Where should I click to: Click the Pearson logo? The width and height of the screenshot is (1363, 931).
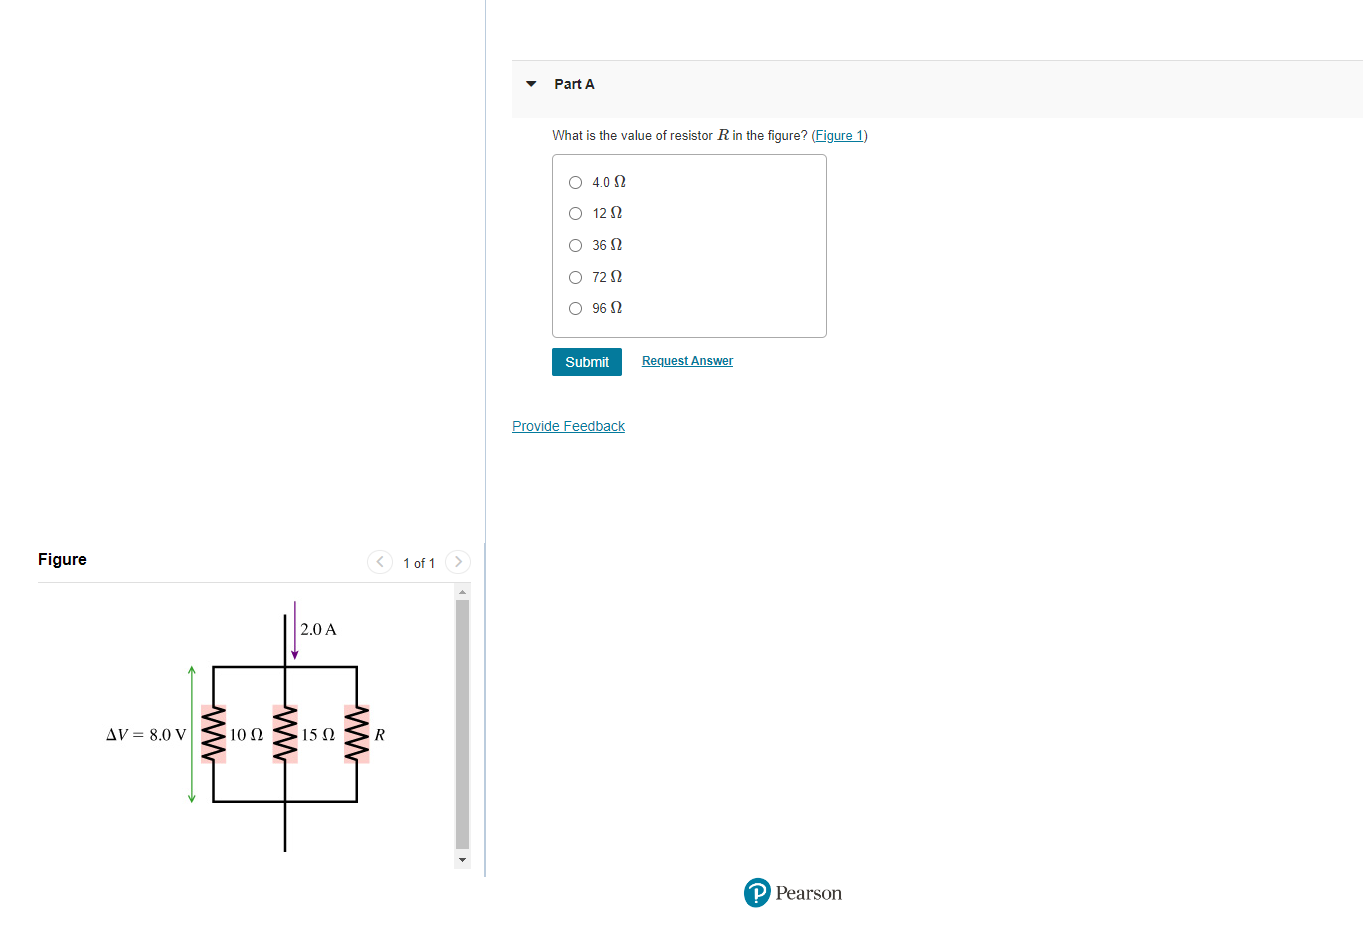coord(793,893)
